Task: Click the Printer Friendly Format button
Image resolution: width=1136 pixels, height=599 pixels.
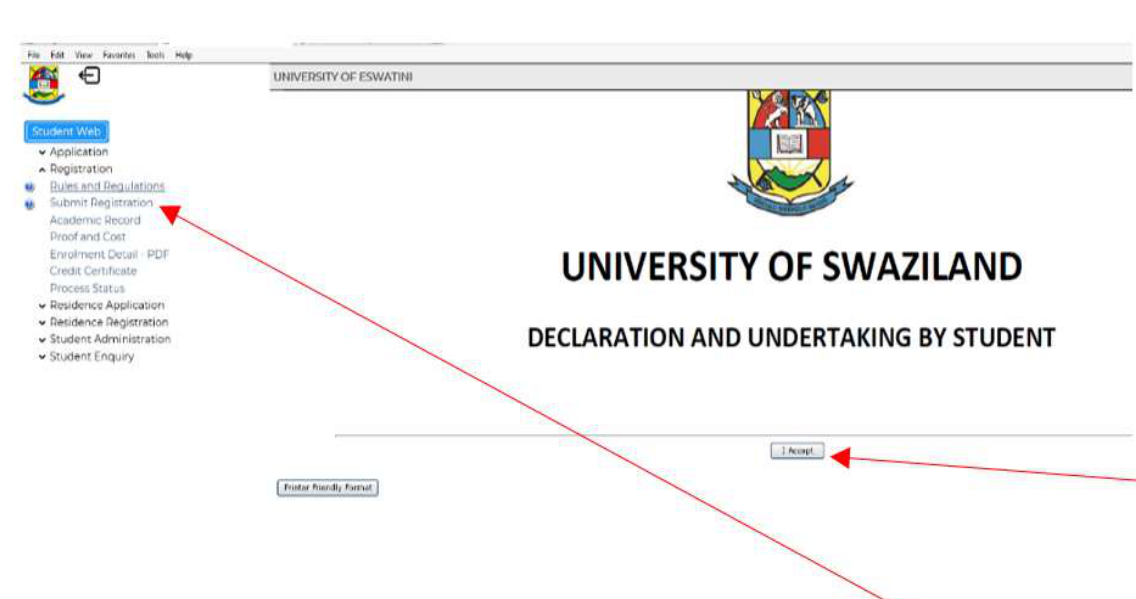Action: tap(327, 487)
